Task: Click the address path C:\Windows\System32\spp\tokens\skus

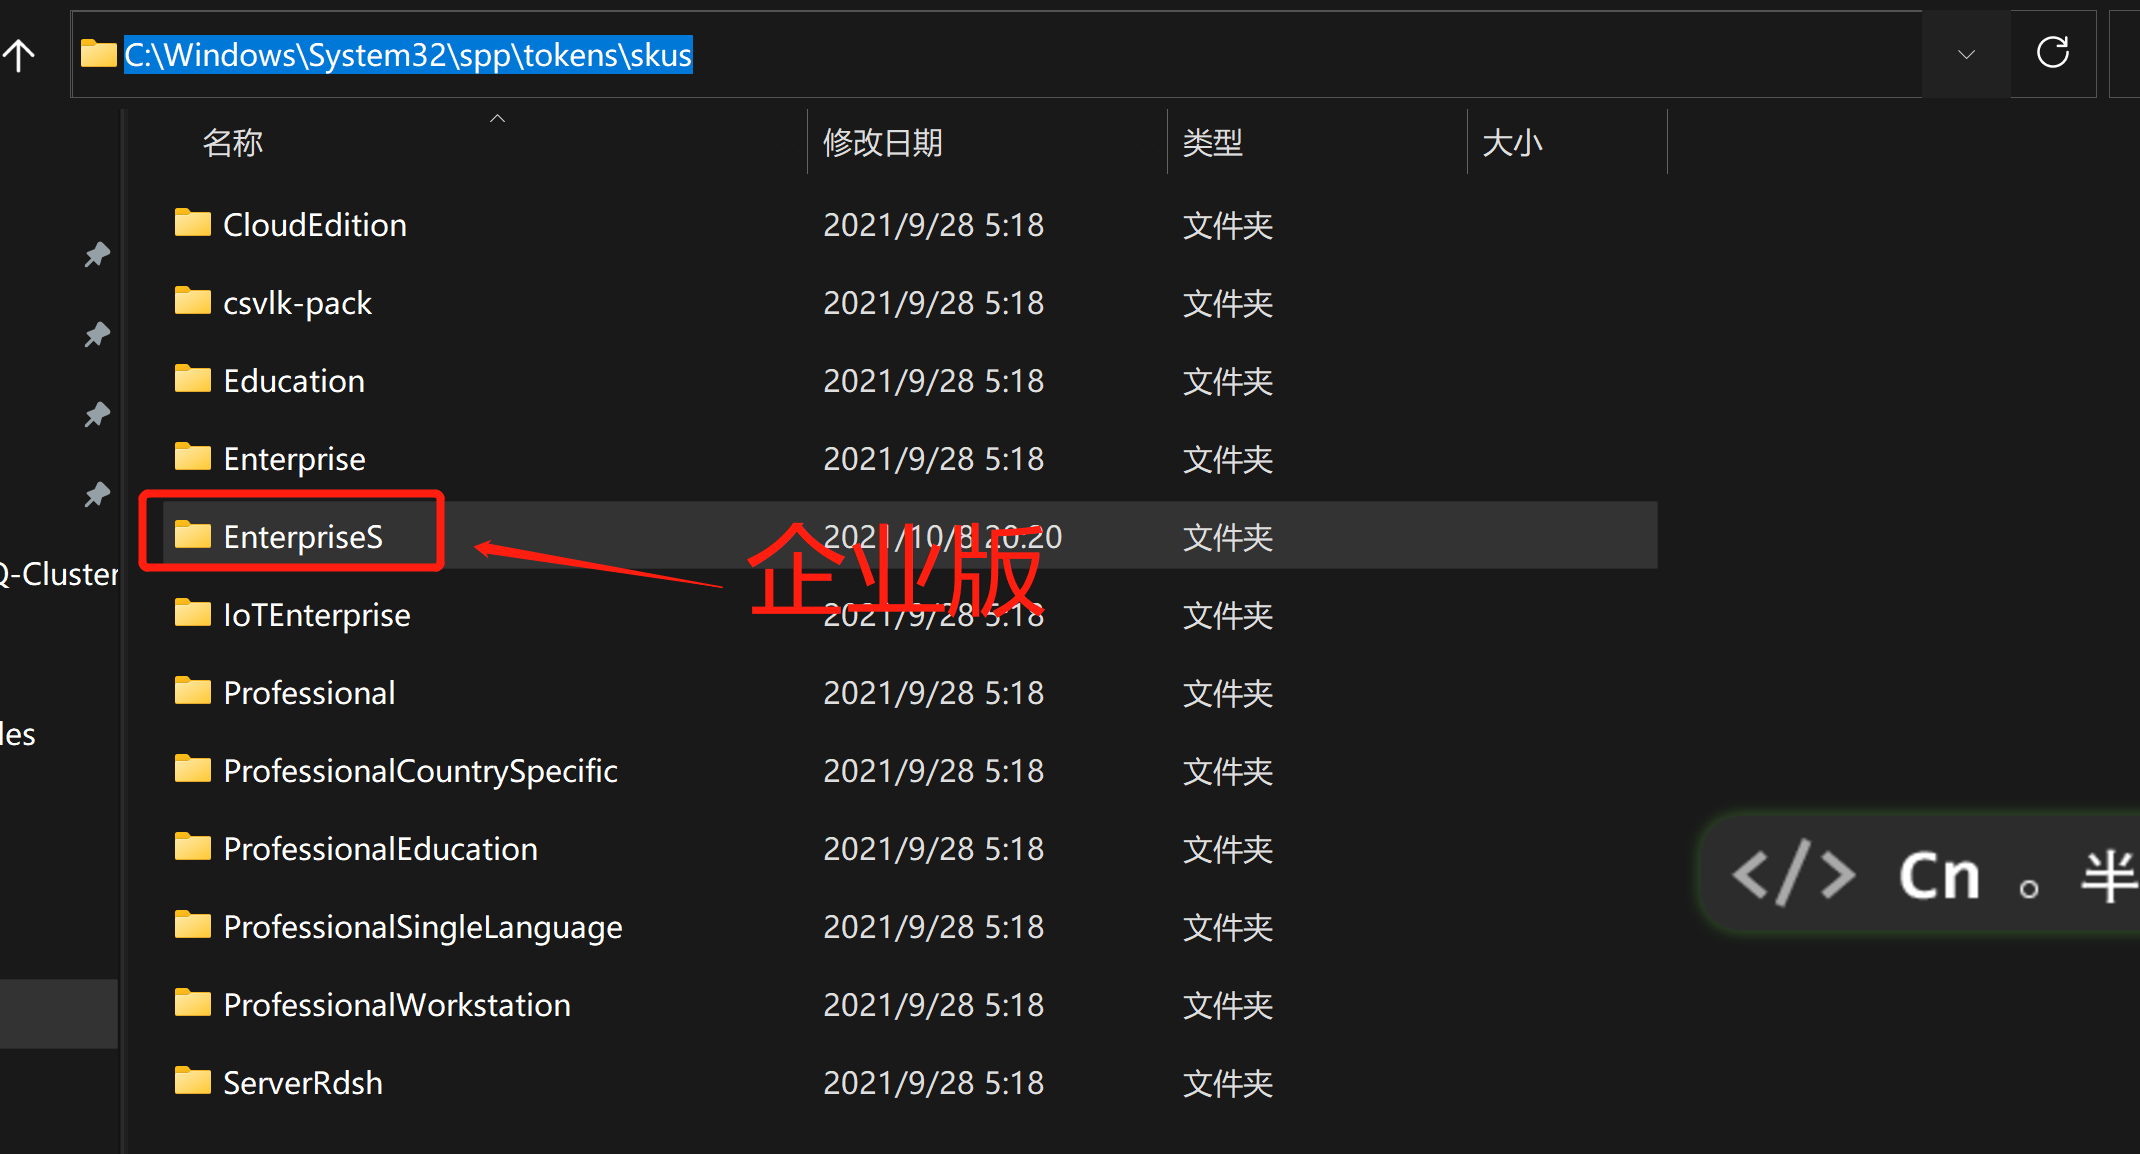Action: (408, 55)
